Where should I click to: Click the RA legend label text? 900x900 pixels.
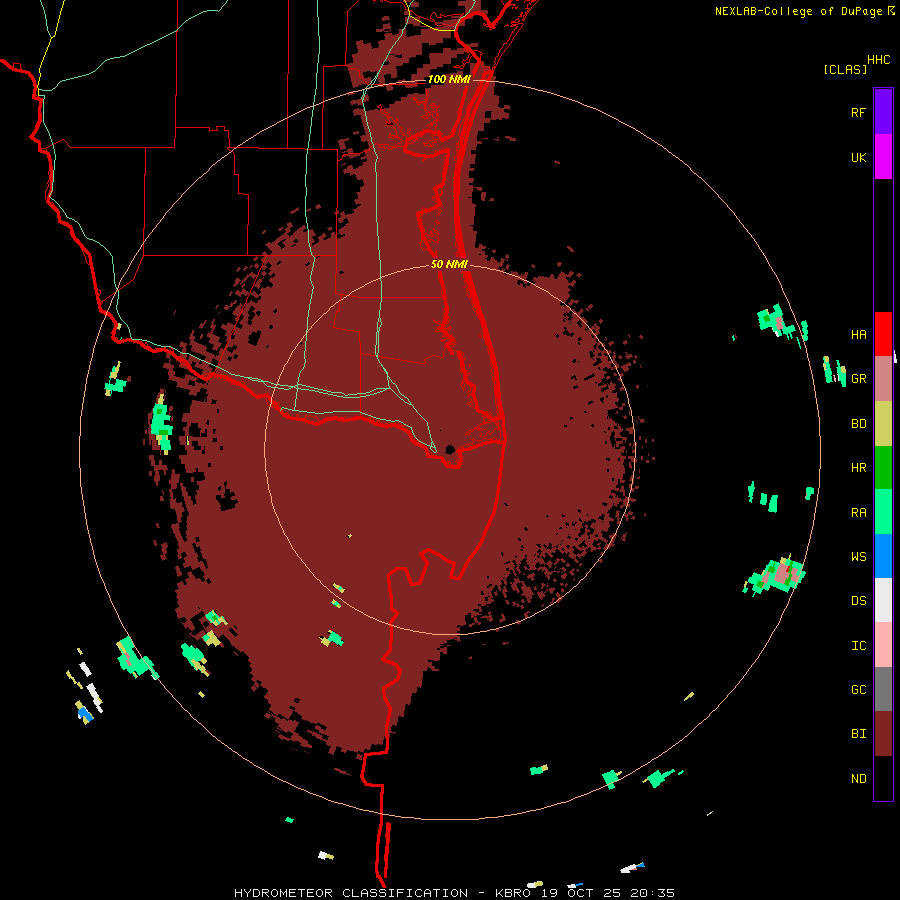point(858,513)
